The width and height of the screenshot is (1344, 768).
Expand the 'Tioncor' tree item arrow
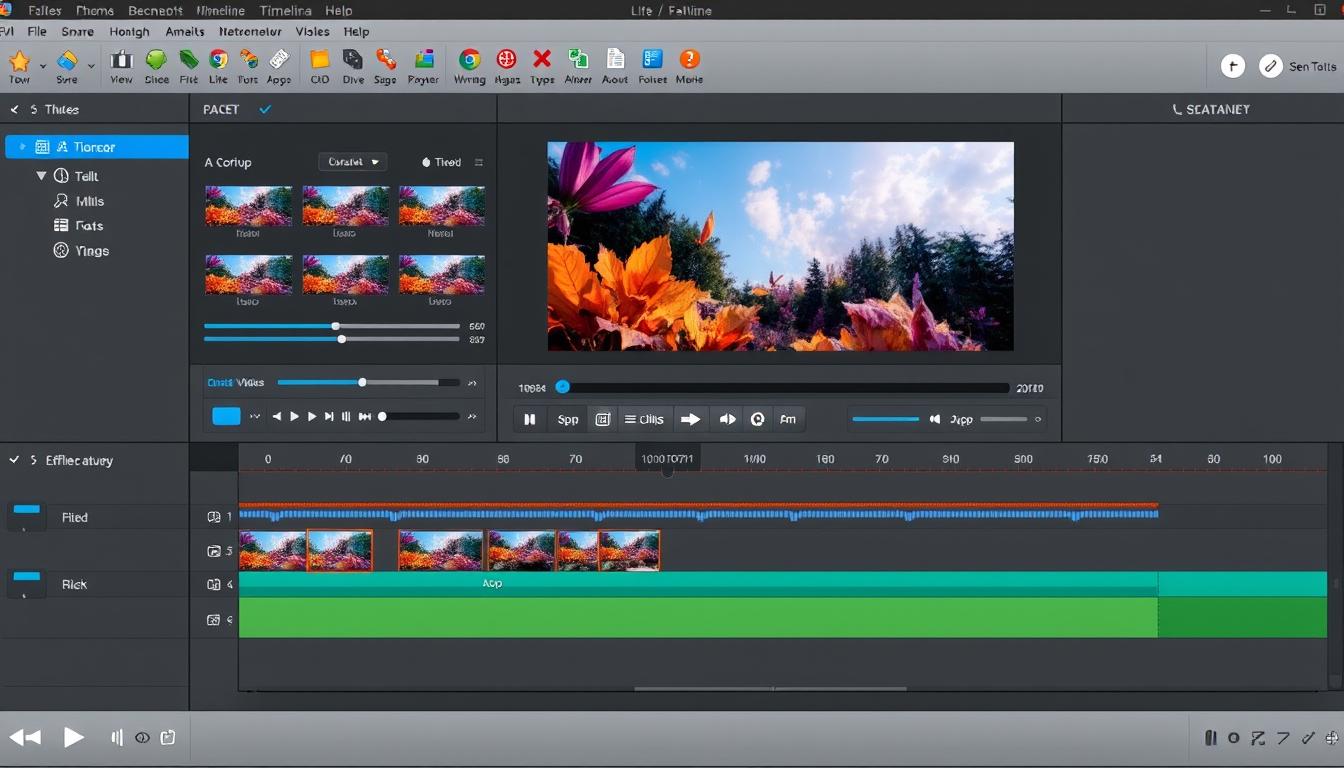[x=22, y=147]
